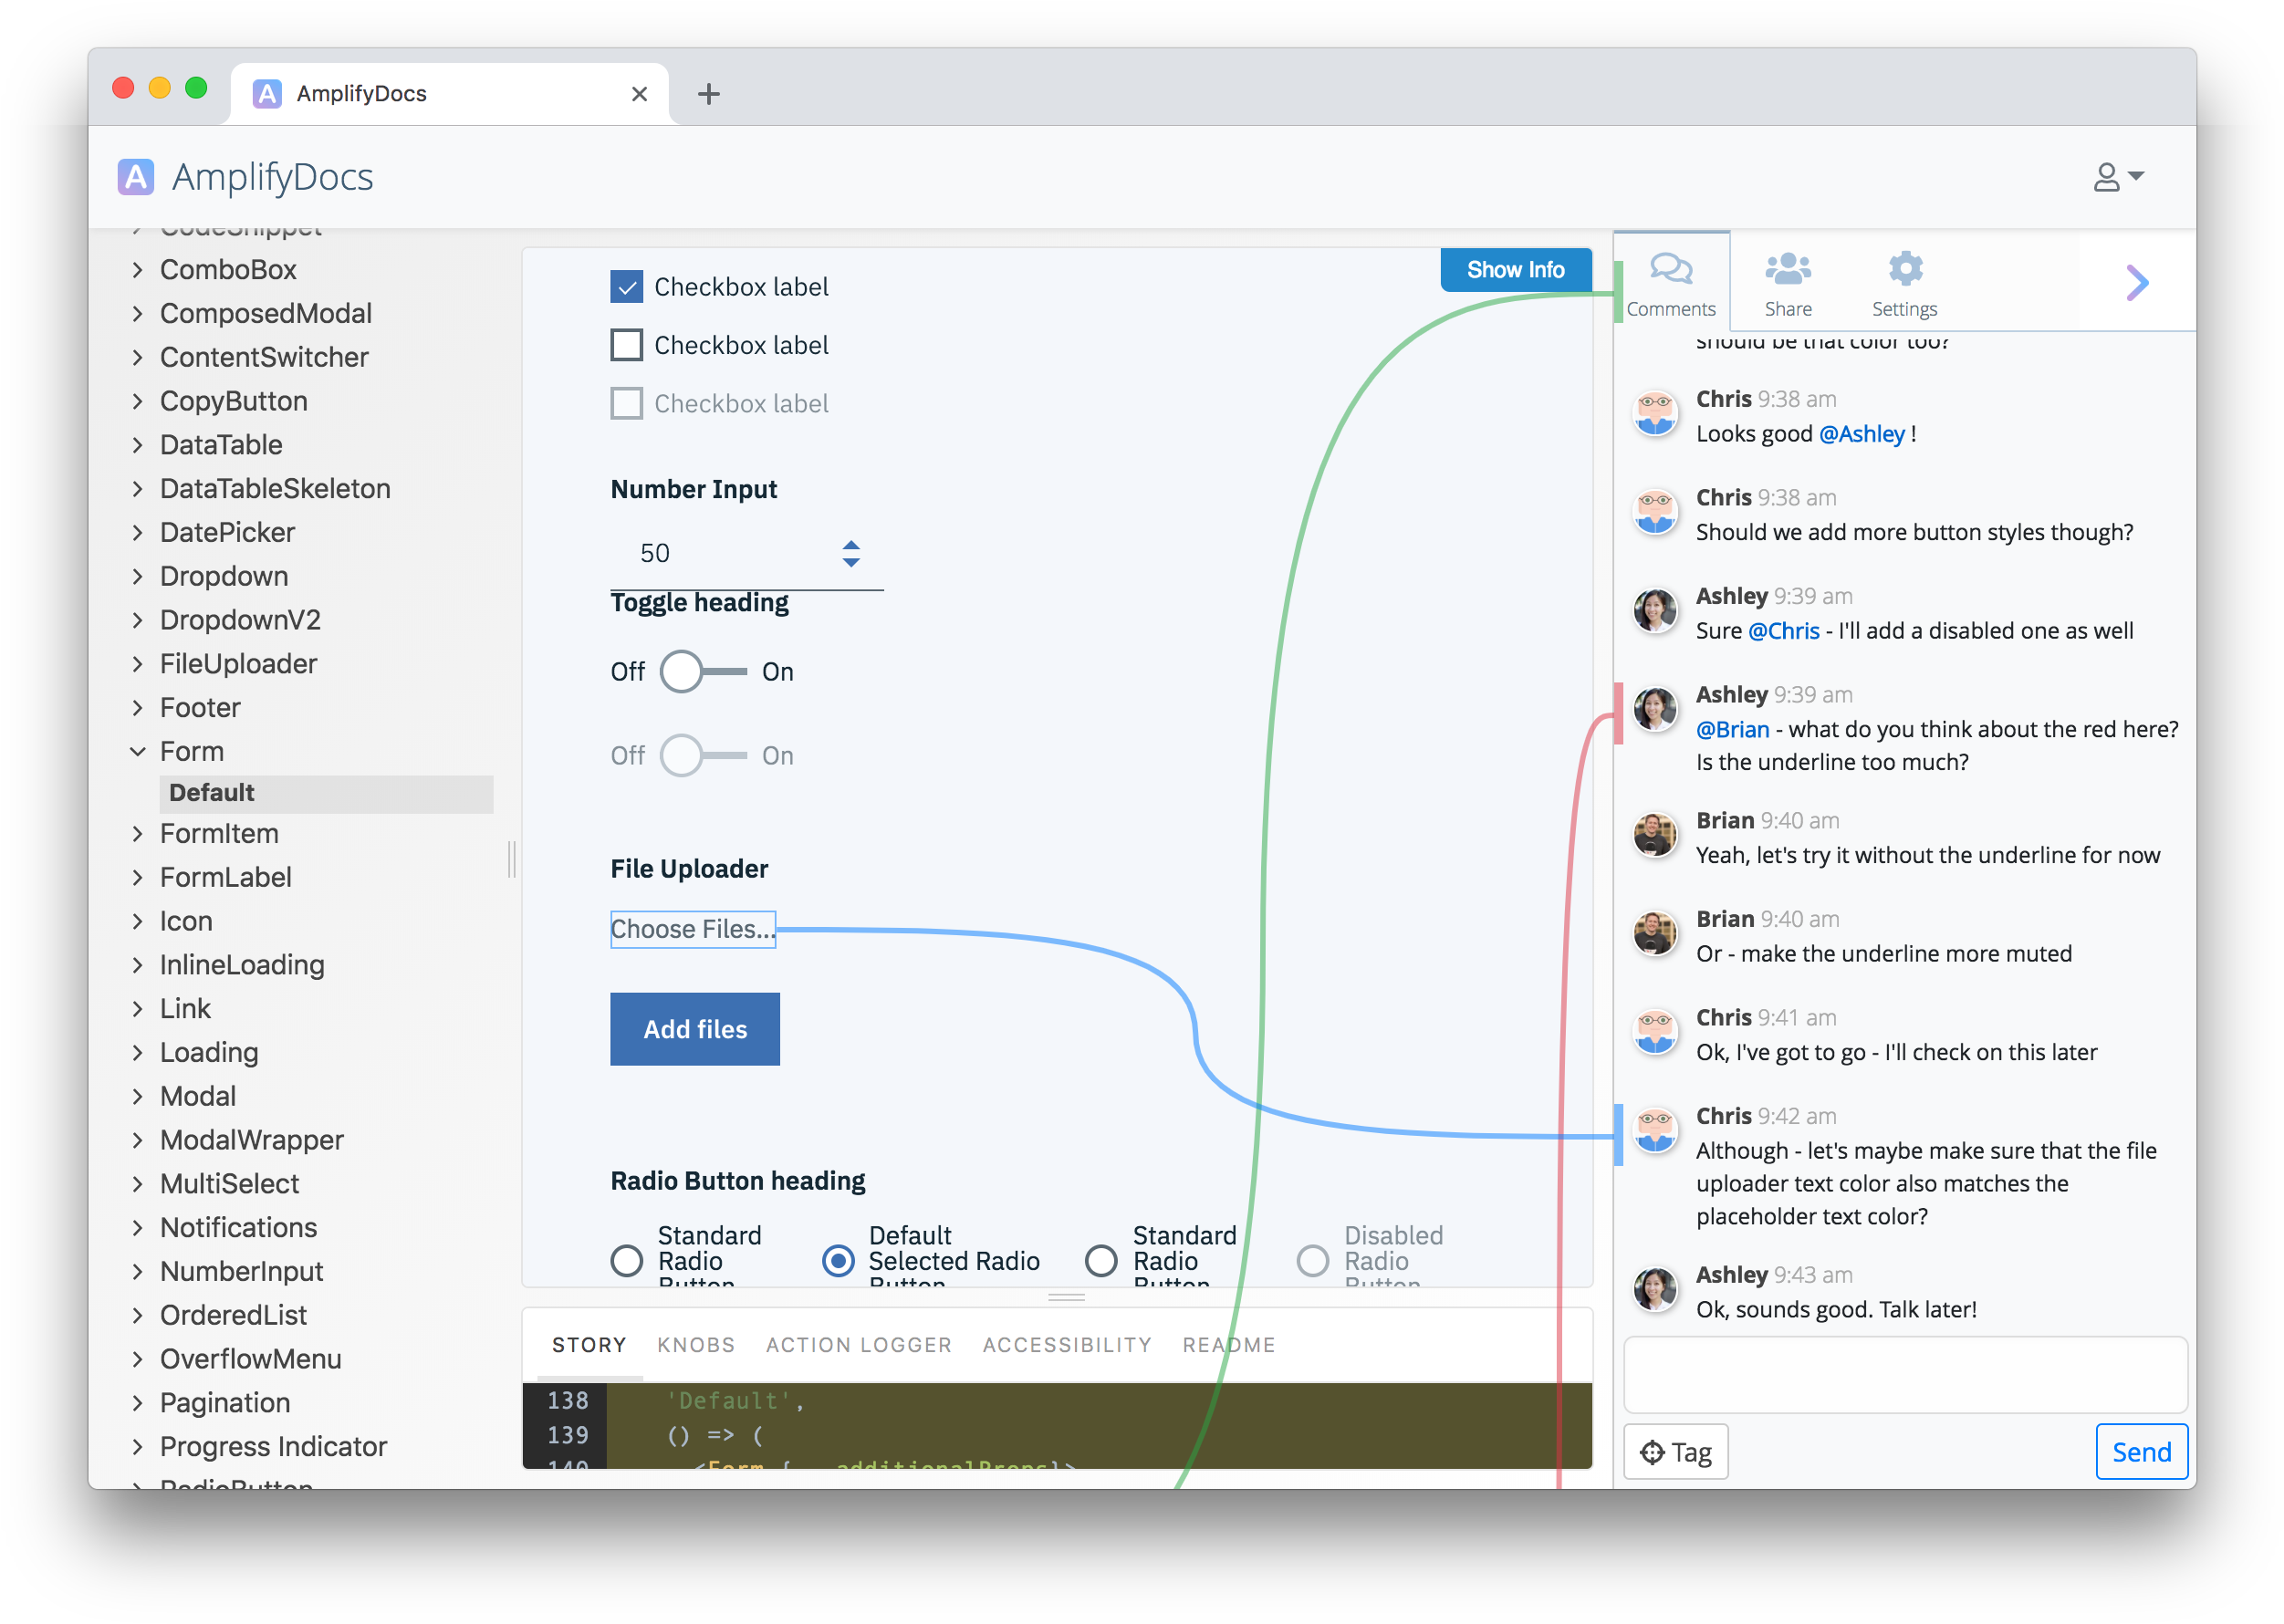2284x1624 pixels.
Task: Click the Disabled Radio Button
Action: tap(1312, 1260)
